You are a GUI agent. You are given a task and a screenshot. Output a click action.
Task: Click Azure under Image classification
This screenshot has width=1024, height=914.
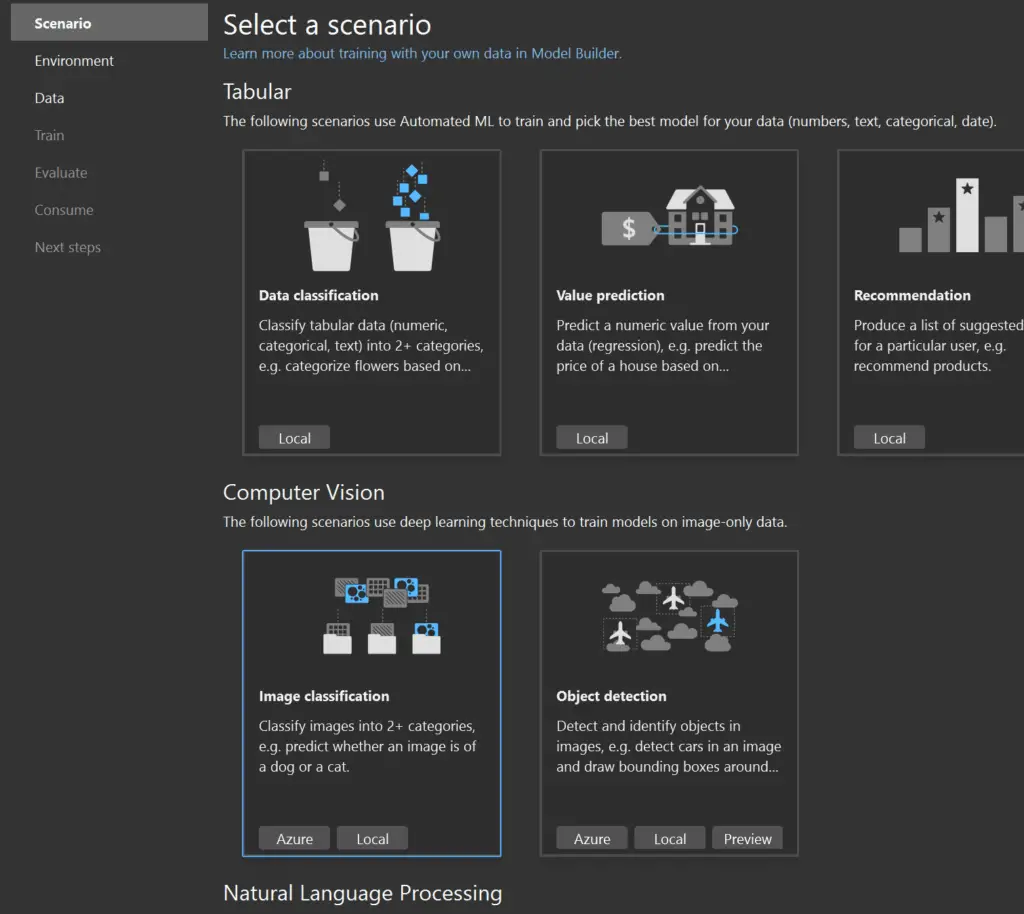(x=293, y=838)
